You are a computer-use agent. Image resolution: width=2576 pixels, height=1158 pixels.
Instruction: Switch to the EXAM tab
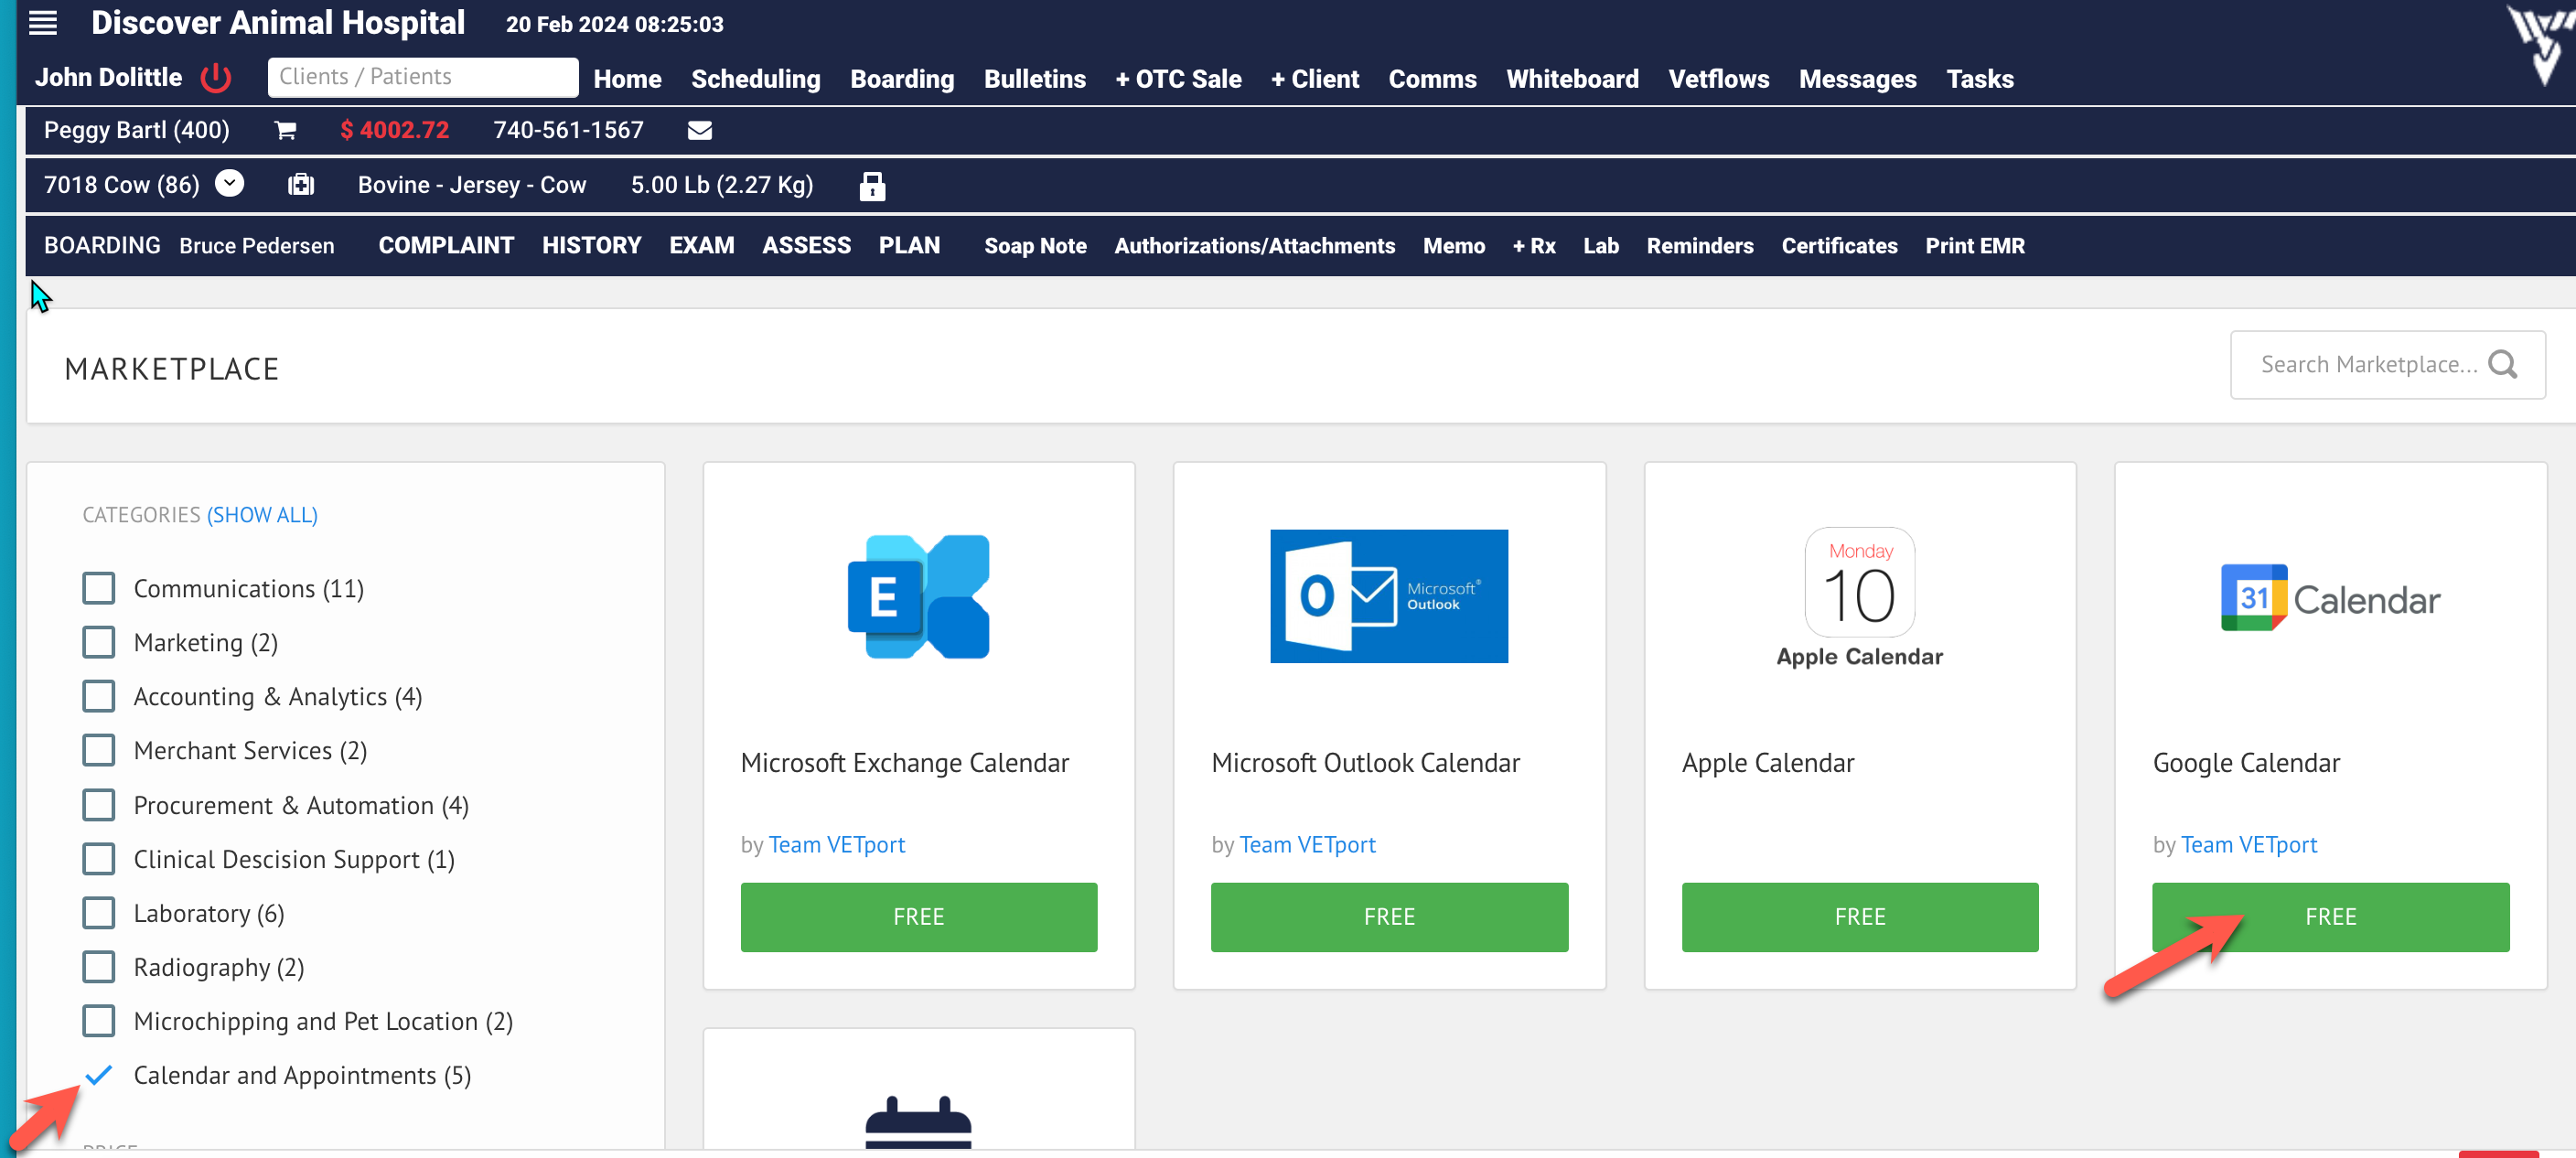pyautogui.click(x=701, y=245)
